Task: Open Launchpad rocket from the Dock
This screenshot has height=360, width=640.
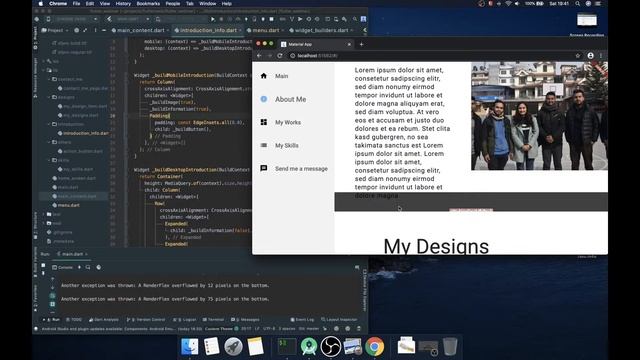Action: (233, 347)
